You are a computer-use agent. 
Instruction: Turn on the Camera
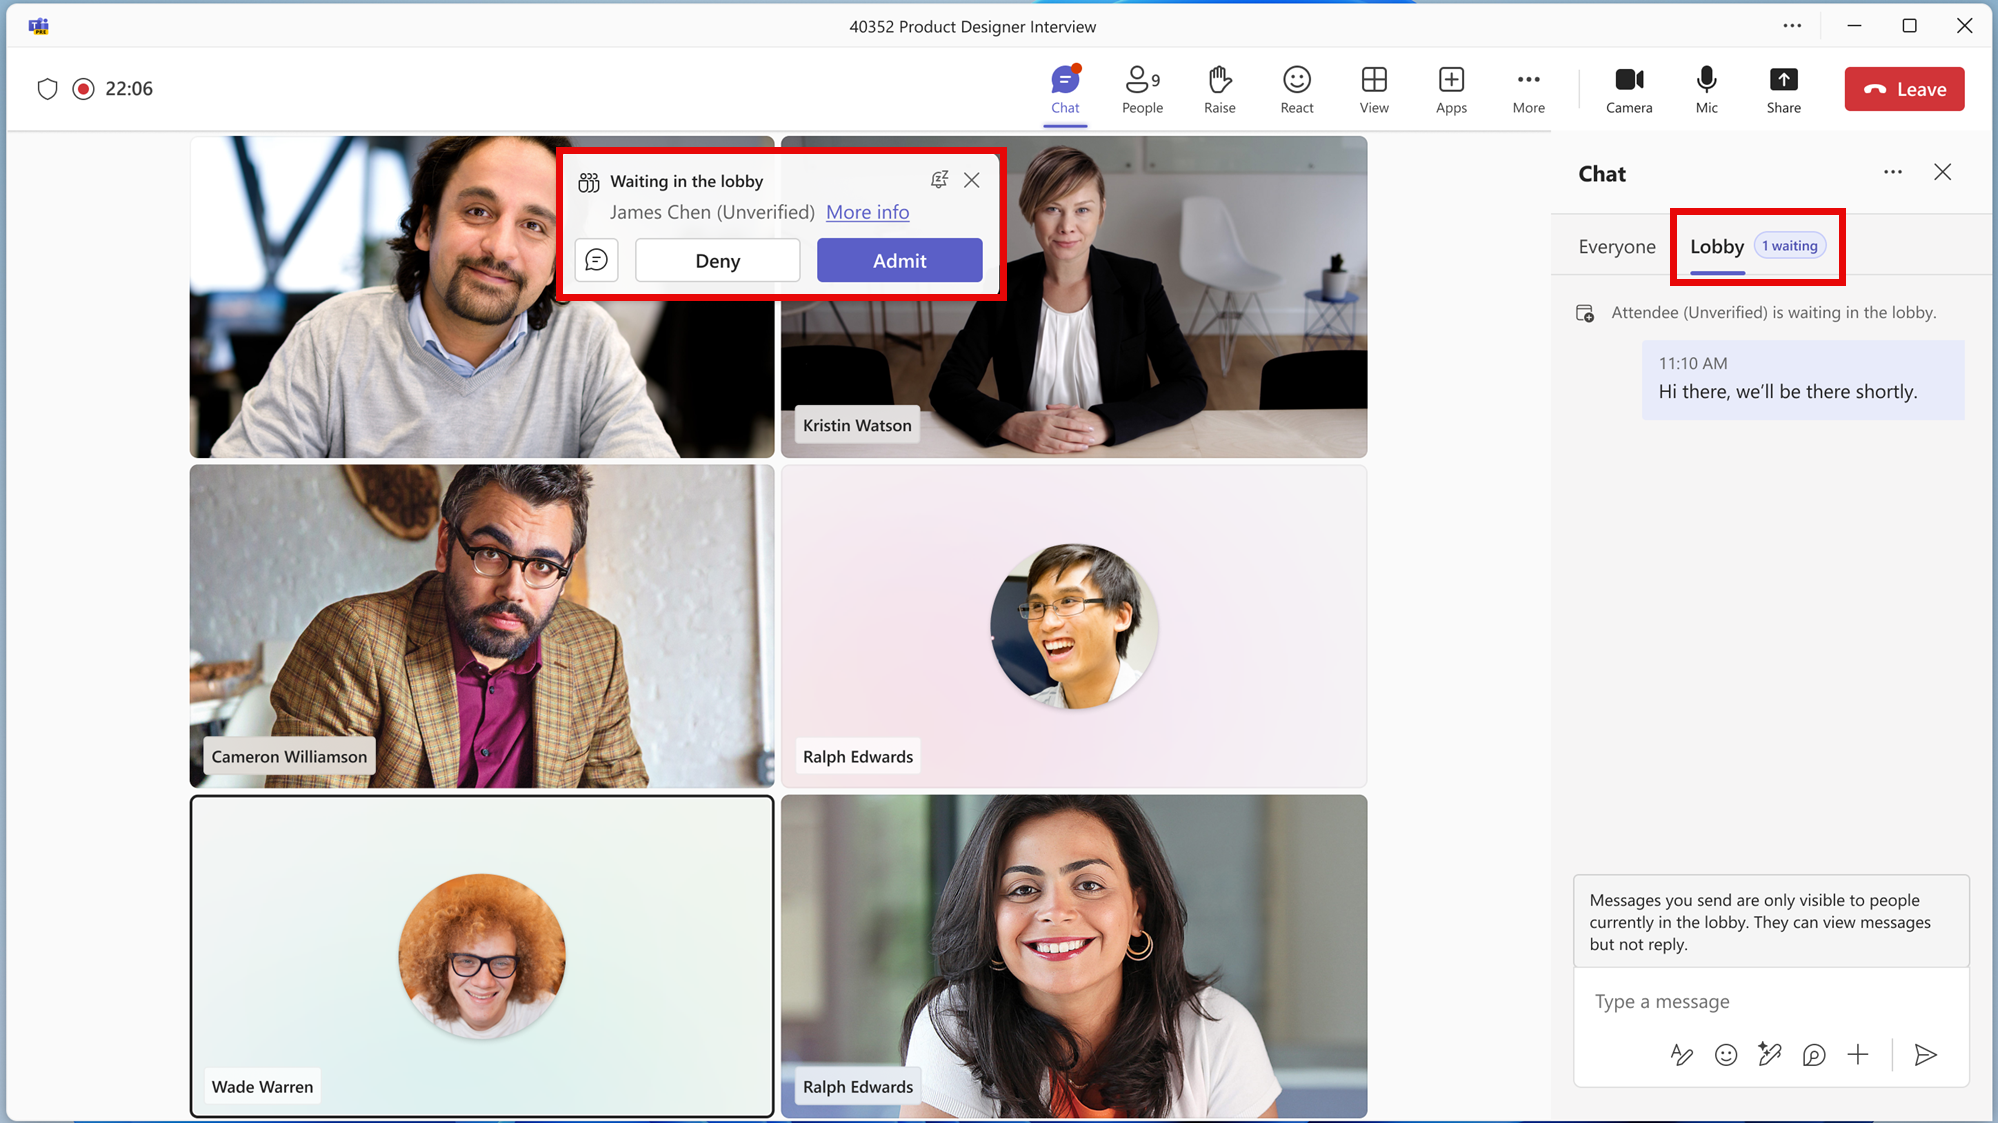1629,89
